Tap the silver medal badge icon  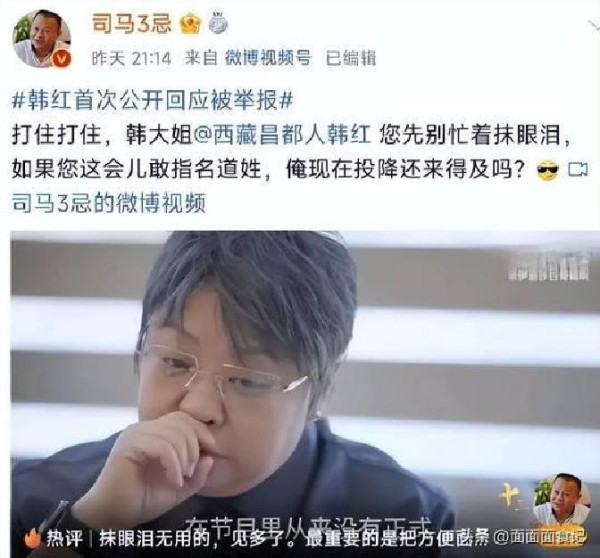pyautogui.click(x=218, y=23)
